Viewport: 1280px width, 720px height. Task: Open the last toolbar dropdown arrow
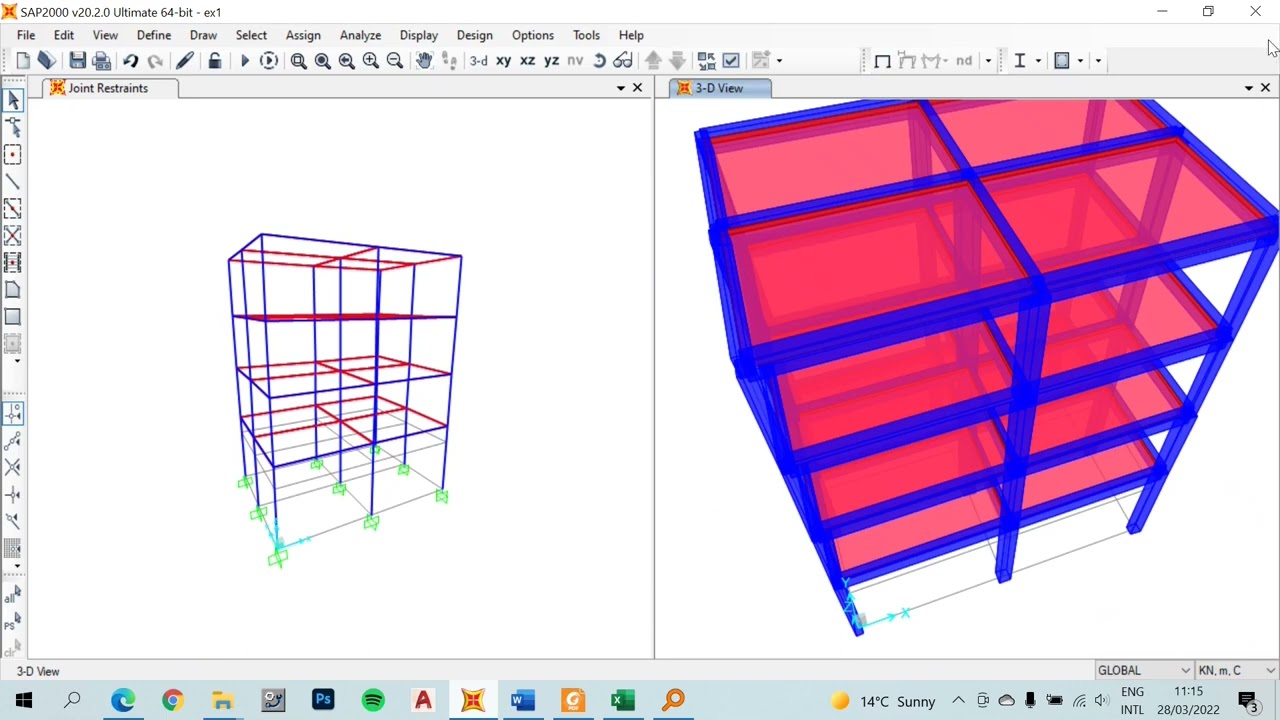coord(1098,61)
